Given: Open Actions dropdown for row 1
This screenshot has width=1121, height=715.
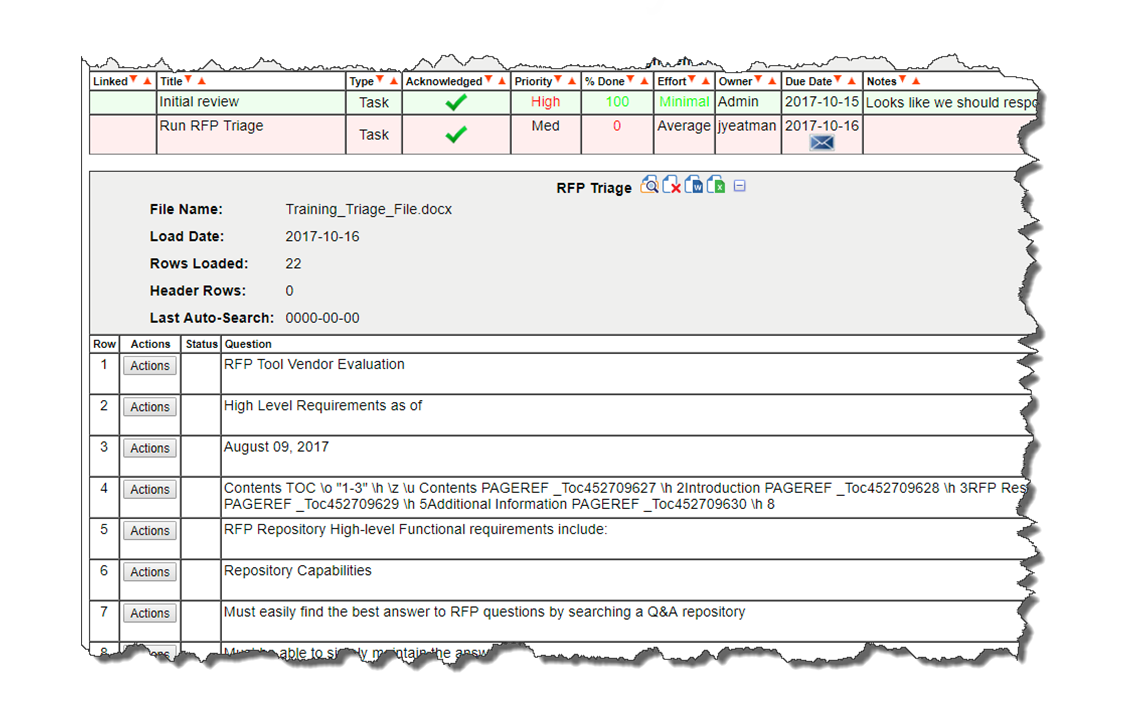Looking at the screenshot, I should [150, 366].
